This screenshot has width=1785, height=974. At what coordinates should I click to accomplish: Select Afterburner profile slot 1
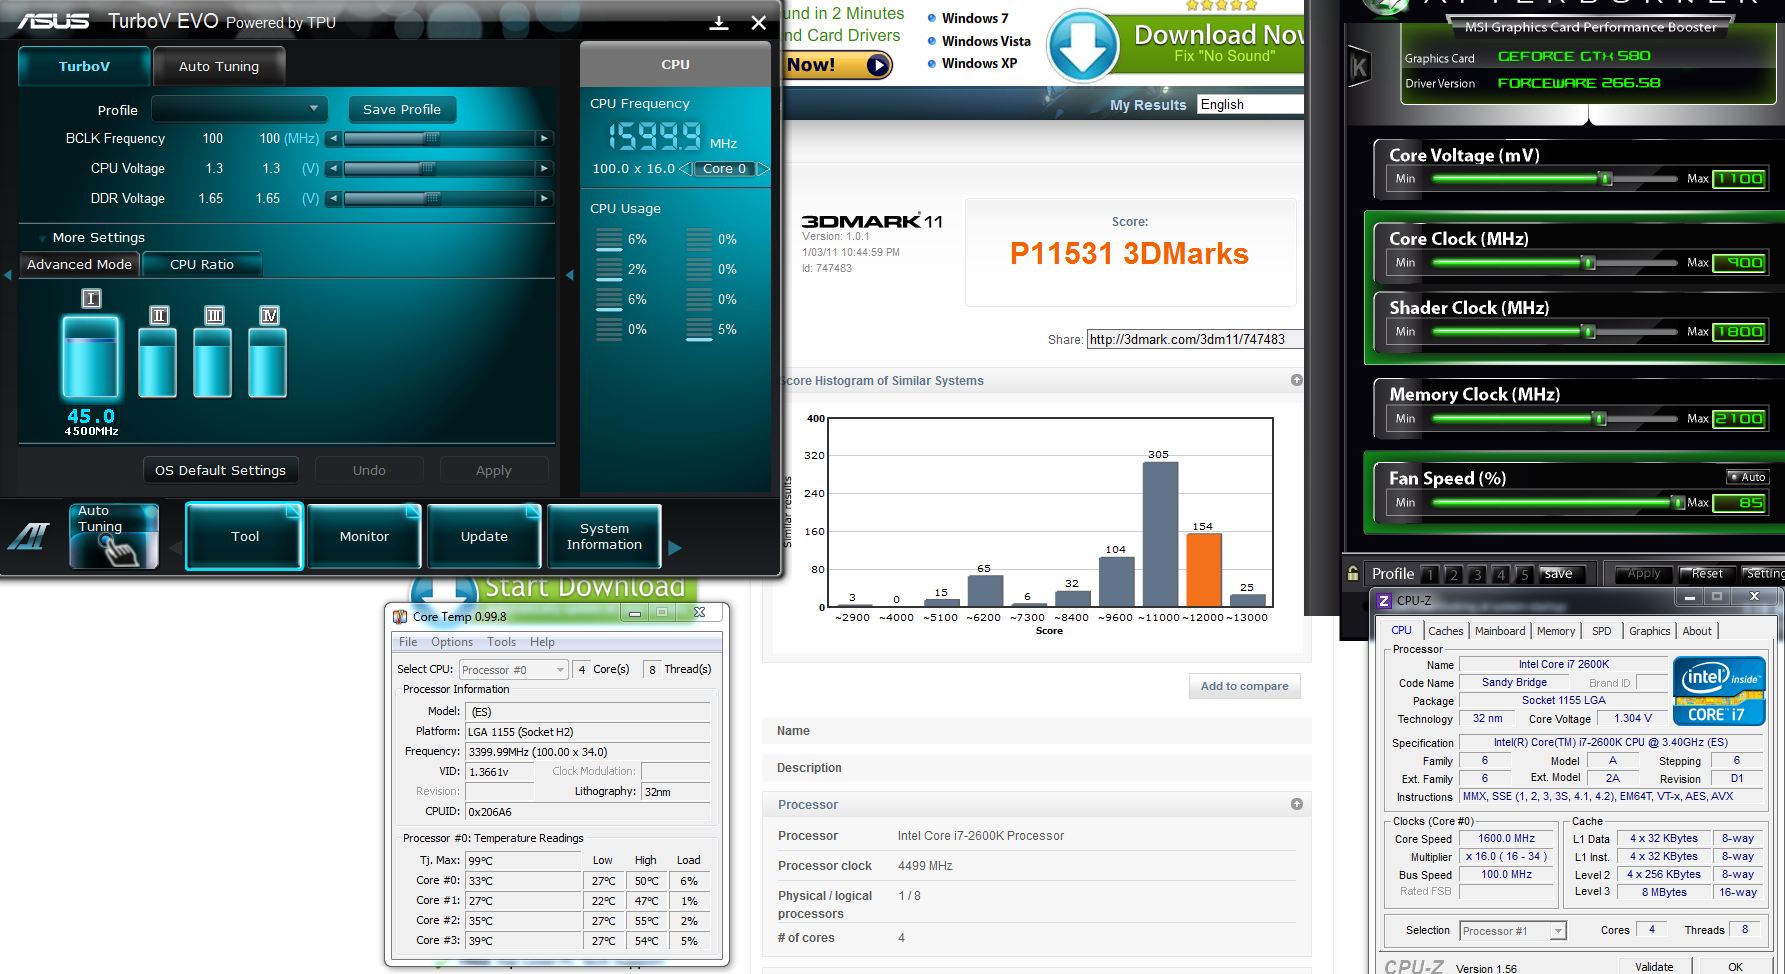1430,574
